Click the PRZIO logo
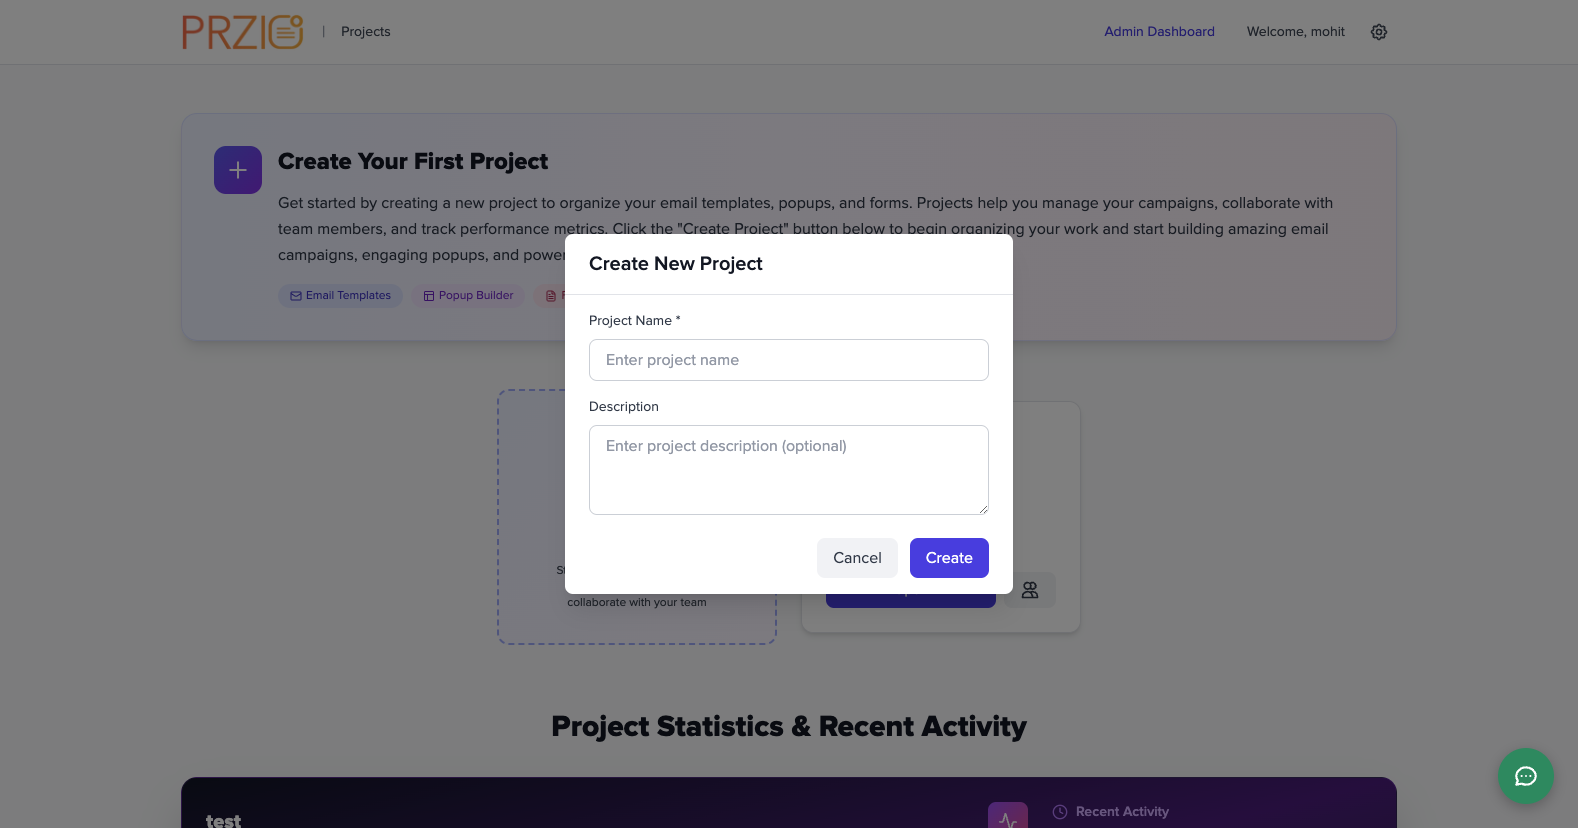Screen dimensions: 1578x828 click(242, 31)
